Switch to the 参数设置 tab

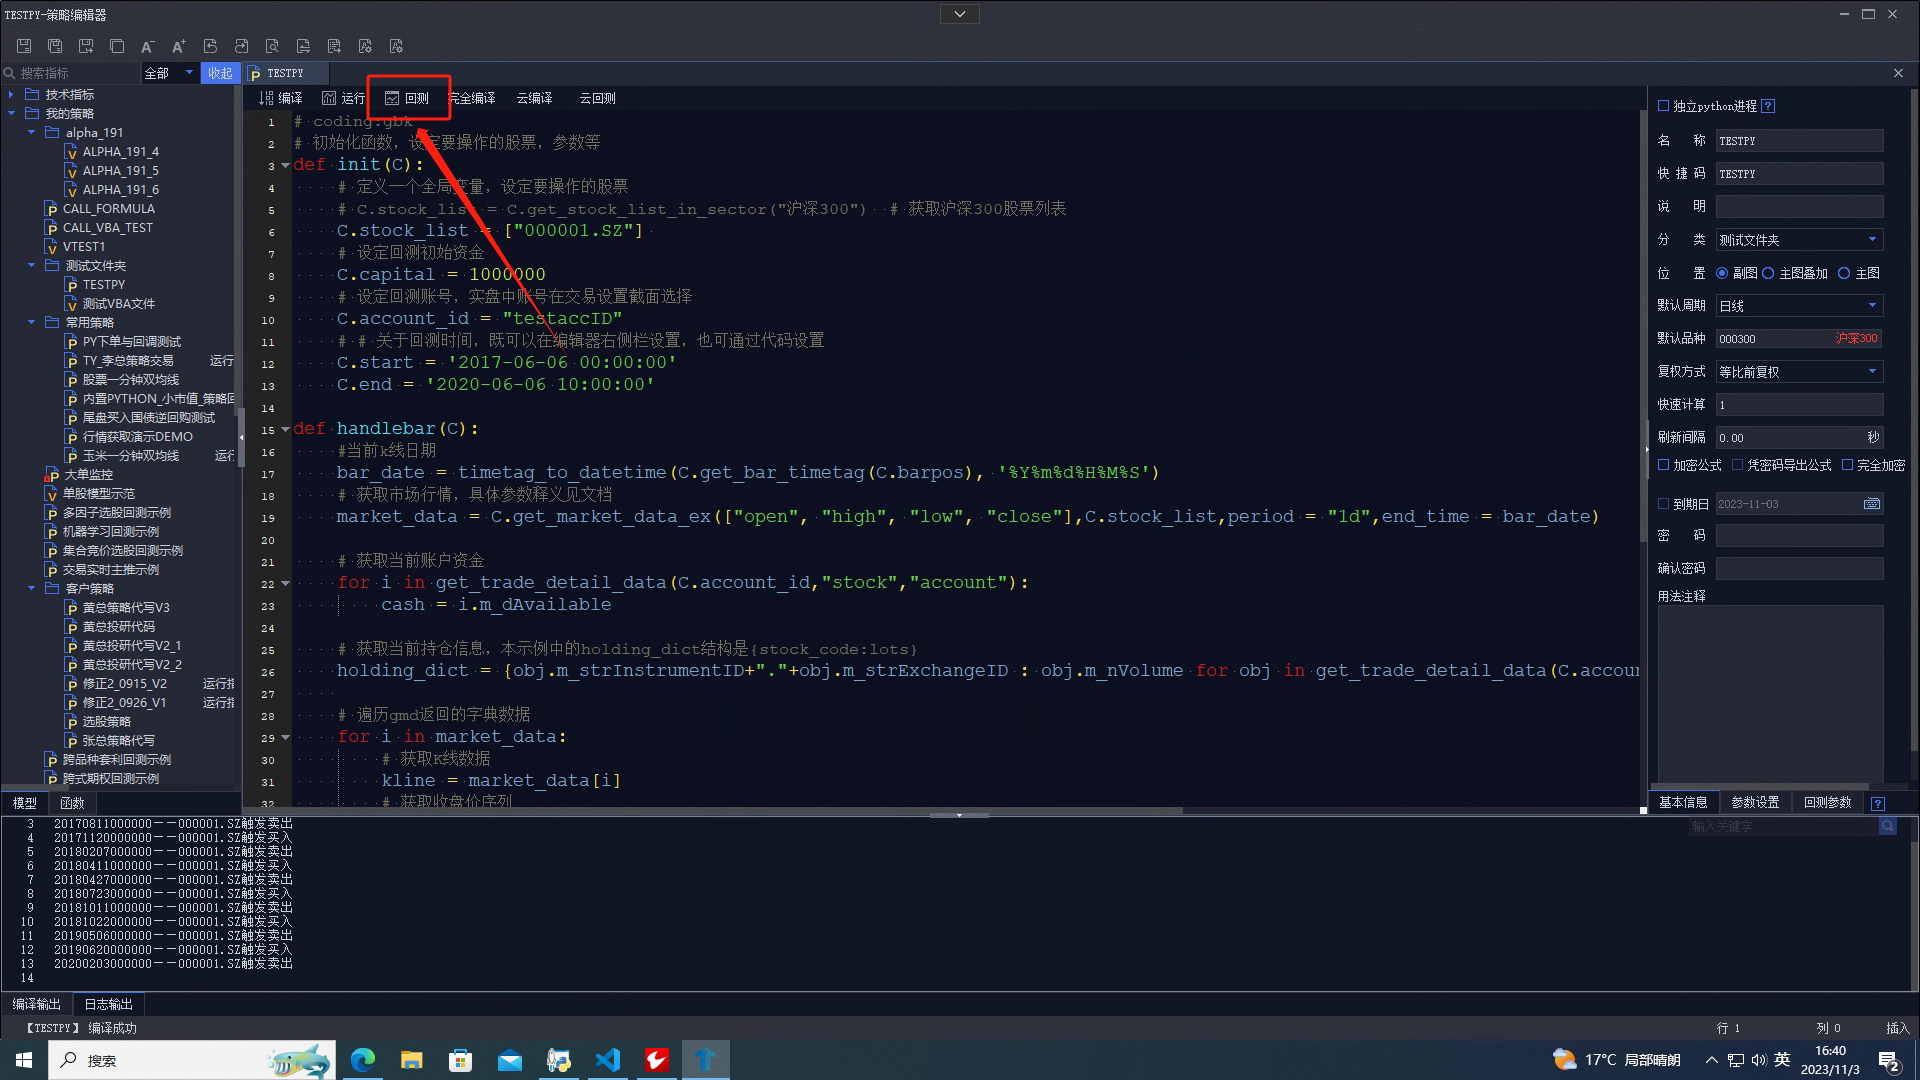click(x=1755, y=802)
